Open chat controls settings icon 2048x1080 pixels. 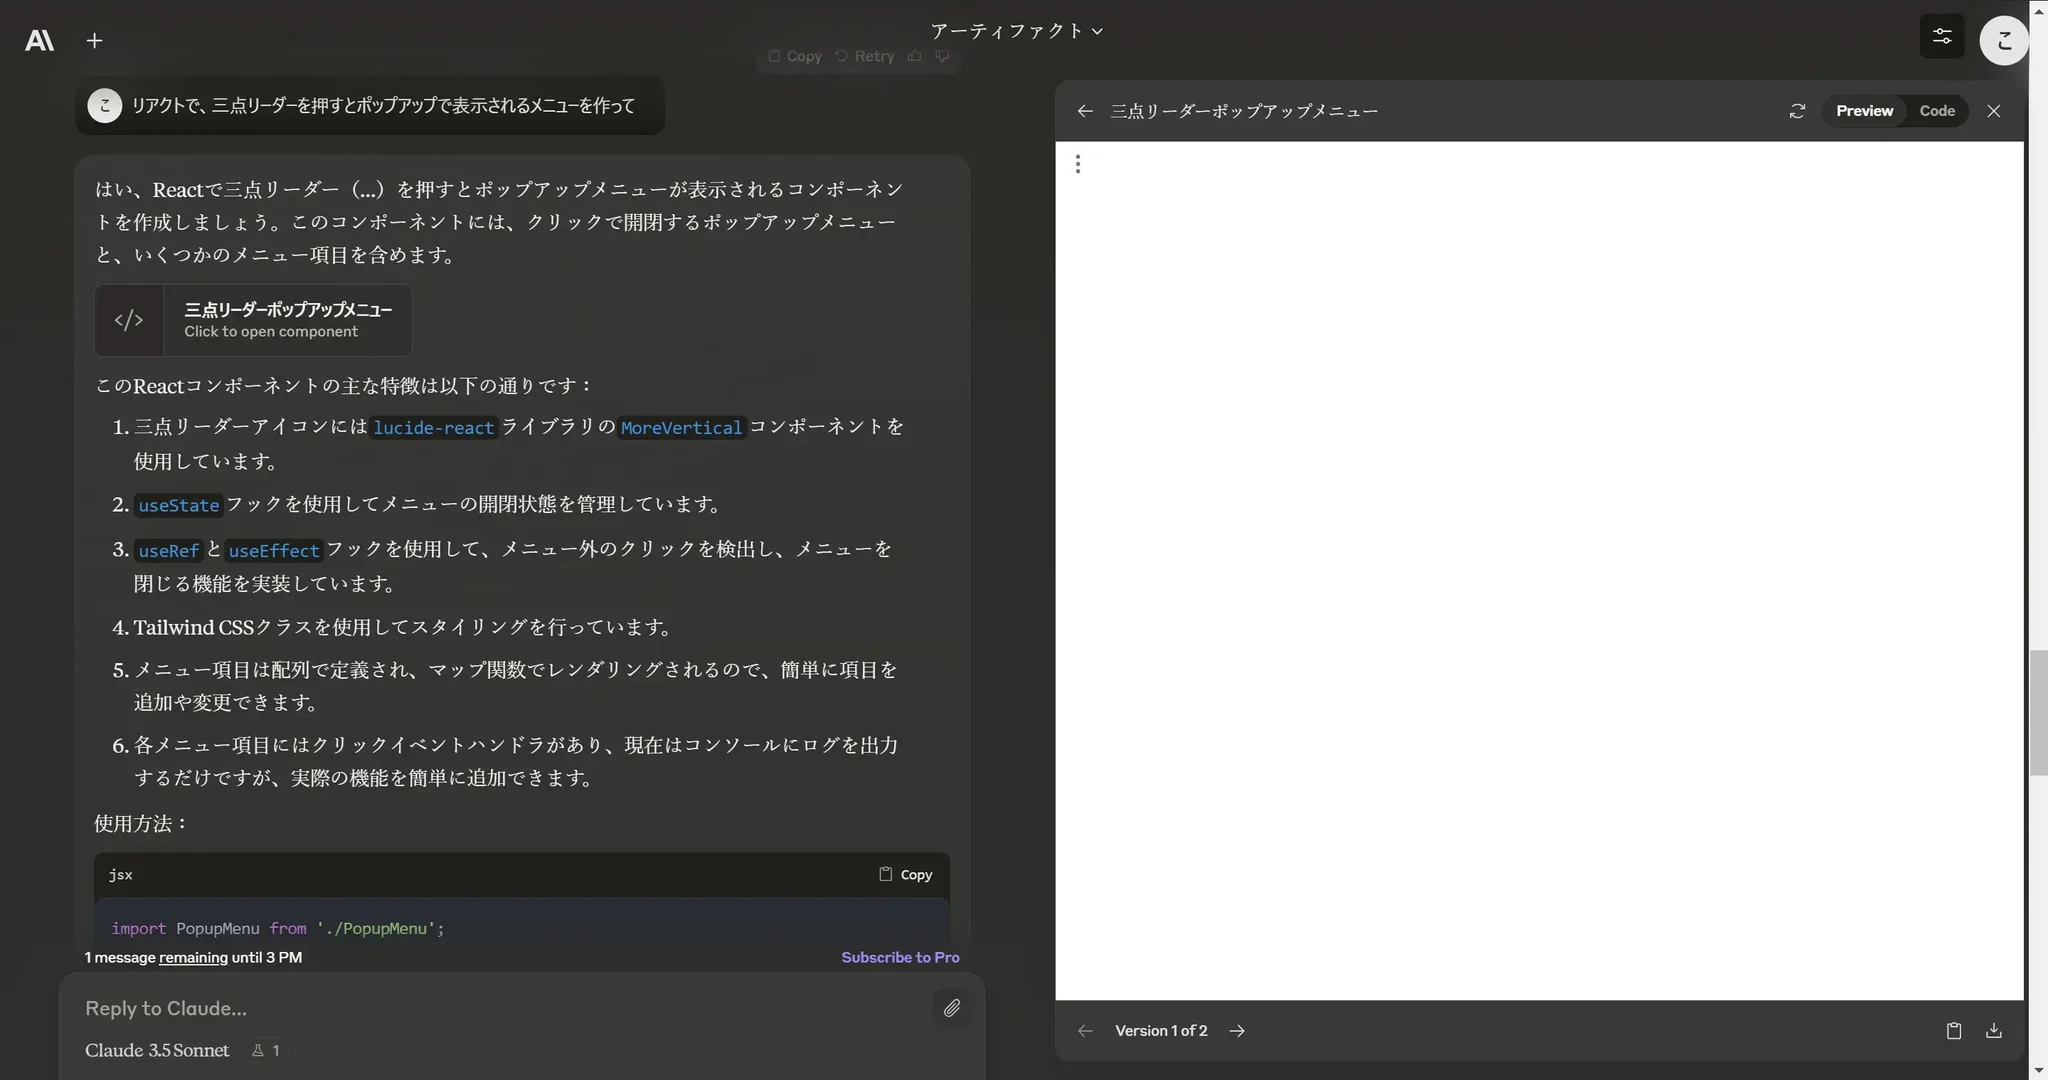1941,37
